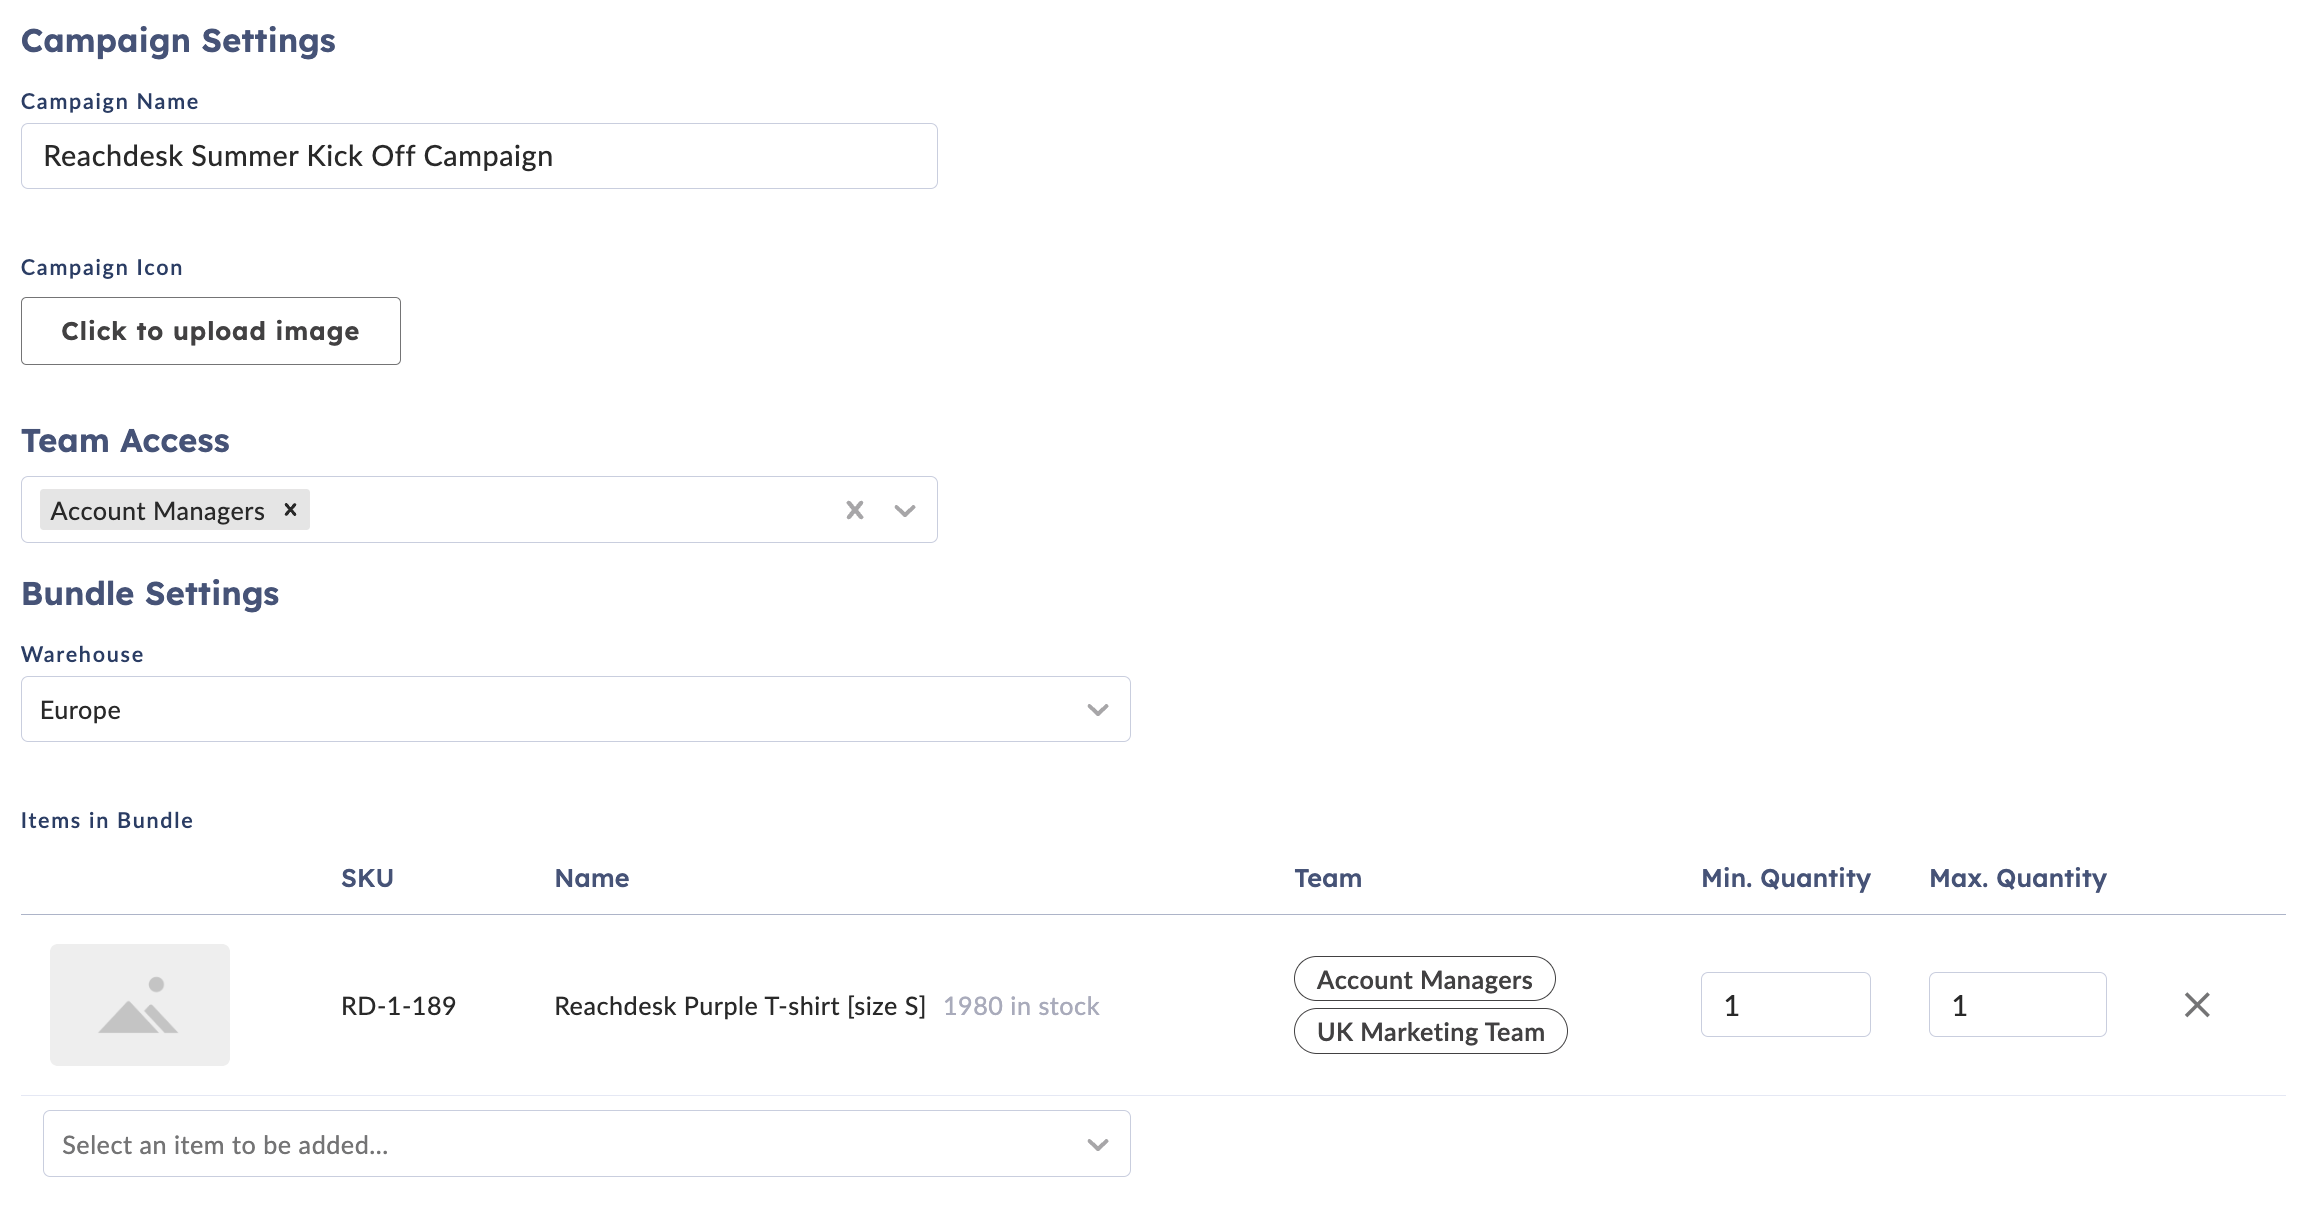Image resolution: width=2318 pixels, height=1214 pixels.
Task: Click the Campaign Settings heading
Action: (178, 41)
